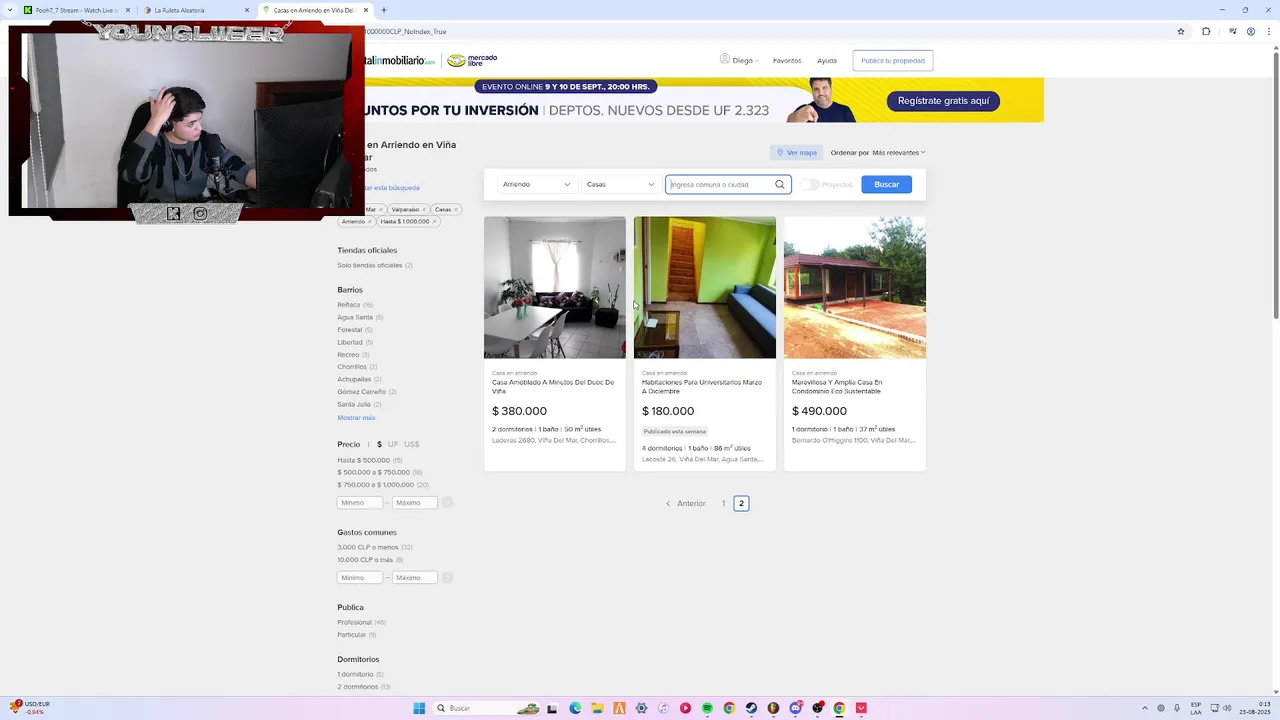Open a new browser tab
Viewport: 1280px width, 720px height.
click(384, 10)
